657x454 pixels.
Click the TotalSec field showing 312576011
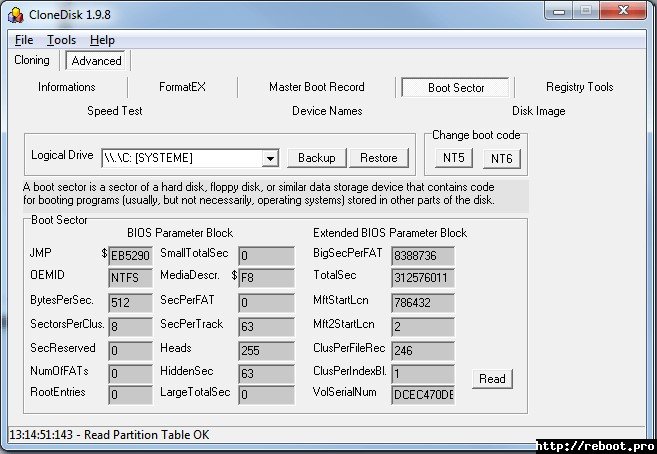tap(423, 278)
